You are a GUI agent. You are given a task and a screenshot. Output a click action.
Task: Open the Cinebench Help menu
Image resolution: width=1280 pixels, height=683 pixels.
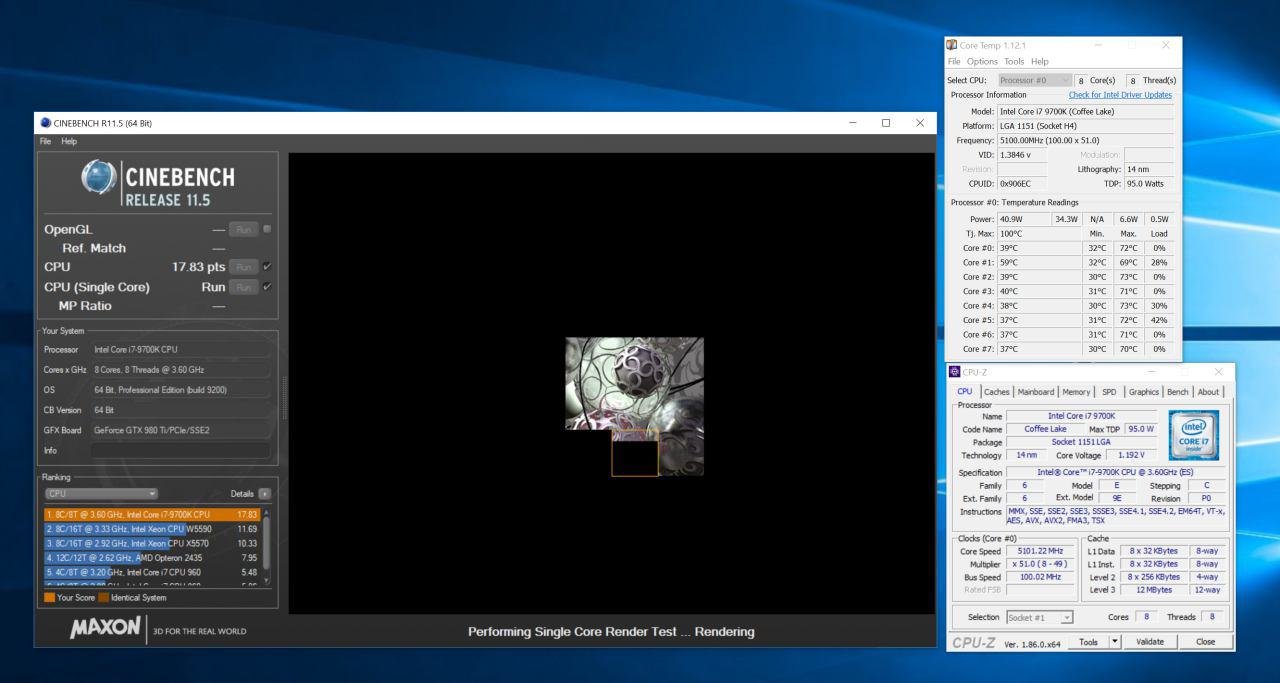68,141
